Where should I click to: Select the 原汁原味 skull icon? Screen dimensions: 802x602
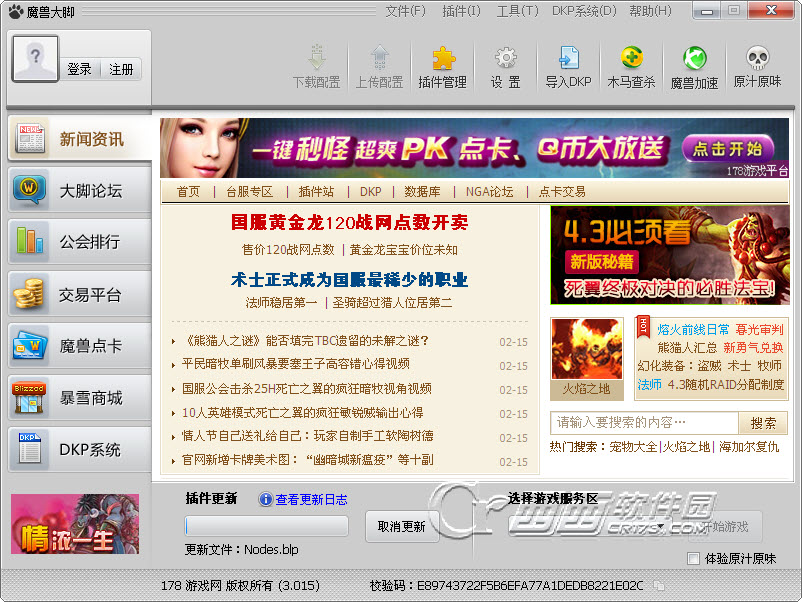click(758, 58)
